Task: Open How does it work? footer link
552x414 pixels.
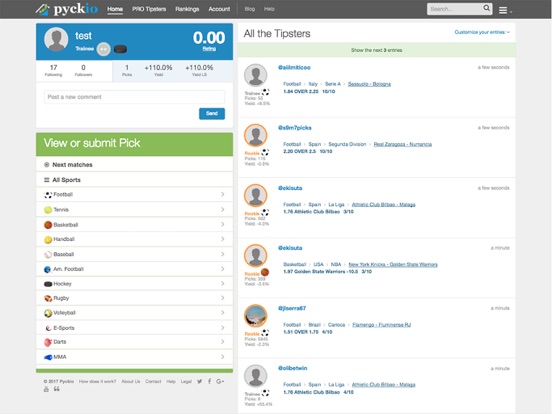Action: click(x=97, y=381)
